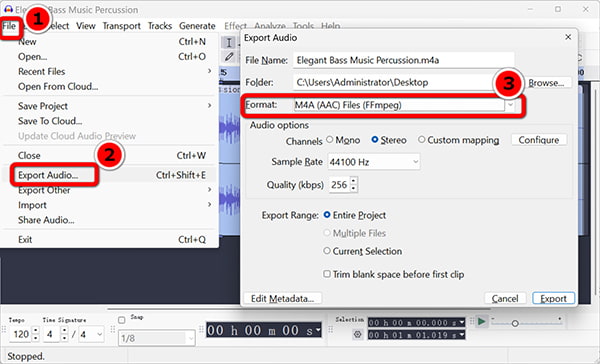Viewport: 600px width, 364px height.
Task: Open the Tracks menu
Action: point(160,26)
